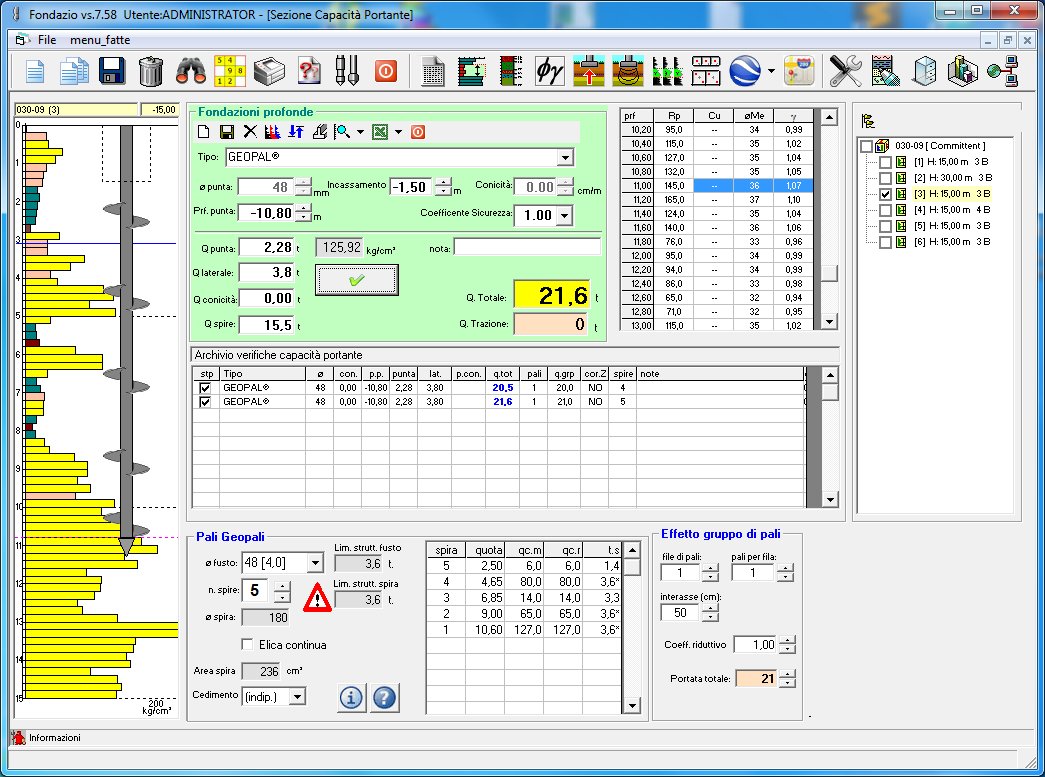Click the yellow number grid icon
This screenshot has width=1045, height=777.
pos(229,71)
